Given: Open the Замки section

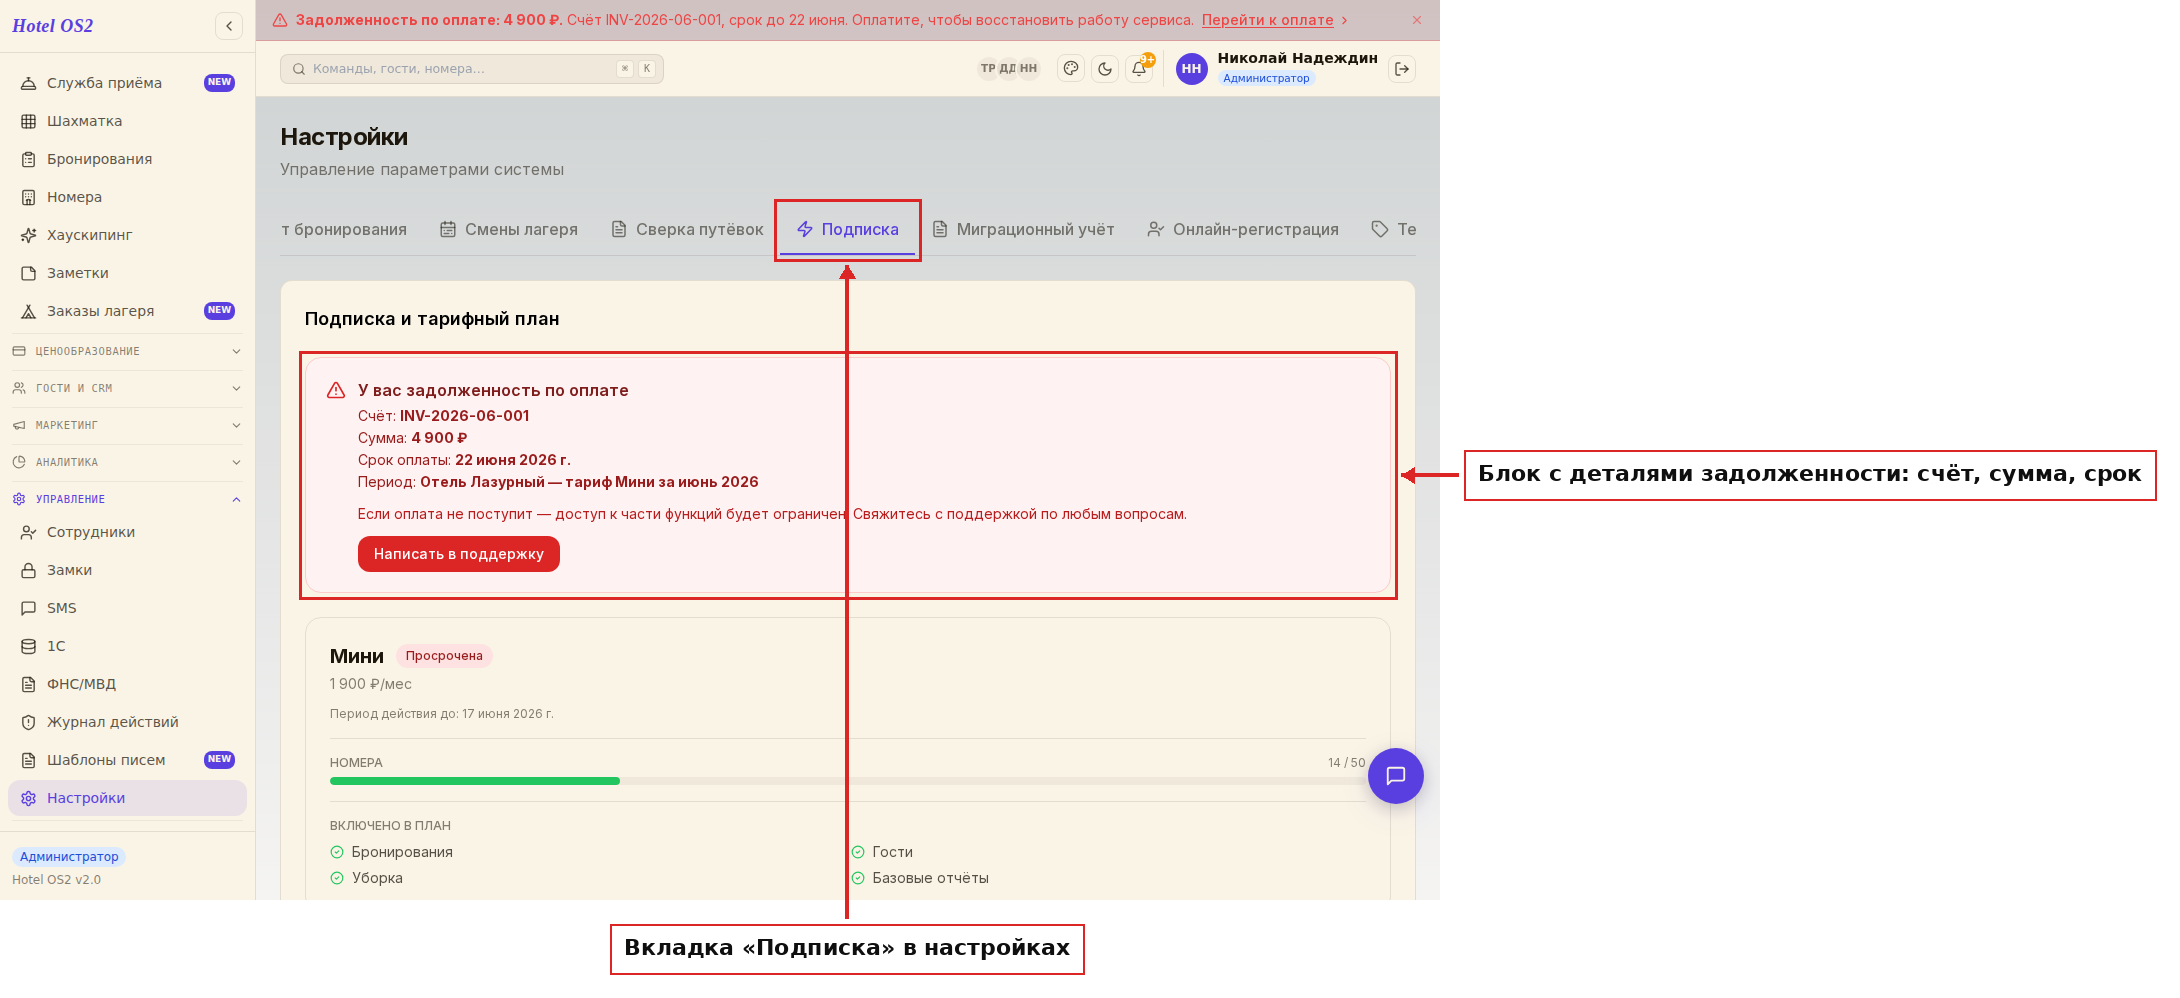Looking at the screenshot, I should point(127,570).
